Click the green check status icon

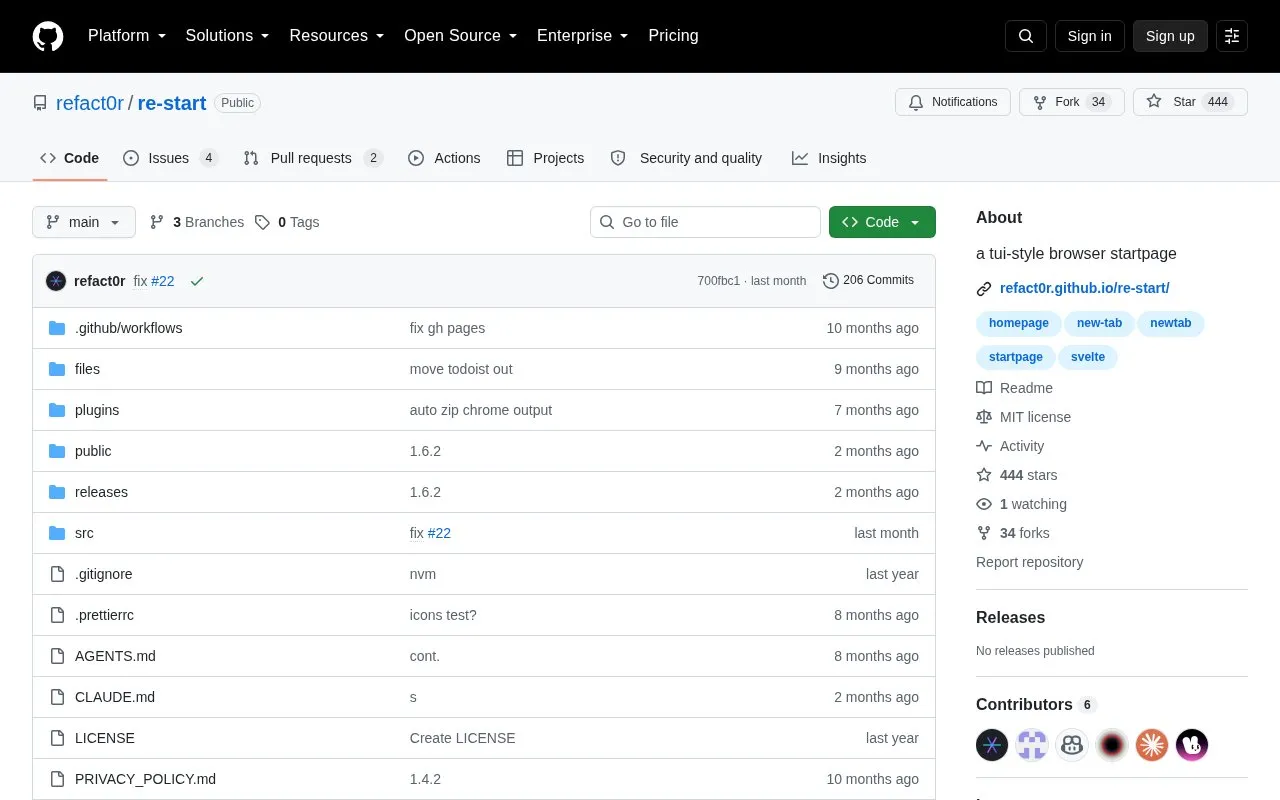(x=197, y=281)
